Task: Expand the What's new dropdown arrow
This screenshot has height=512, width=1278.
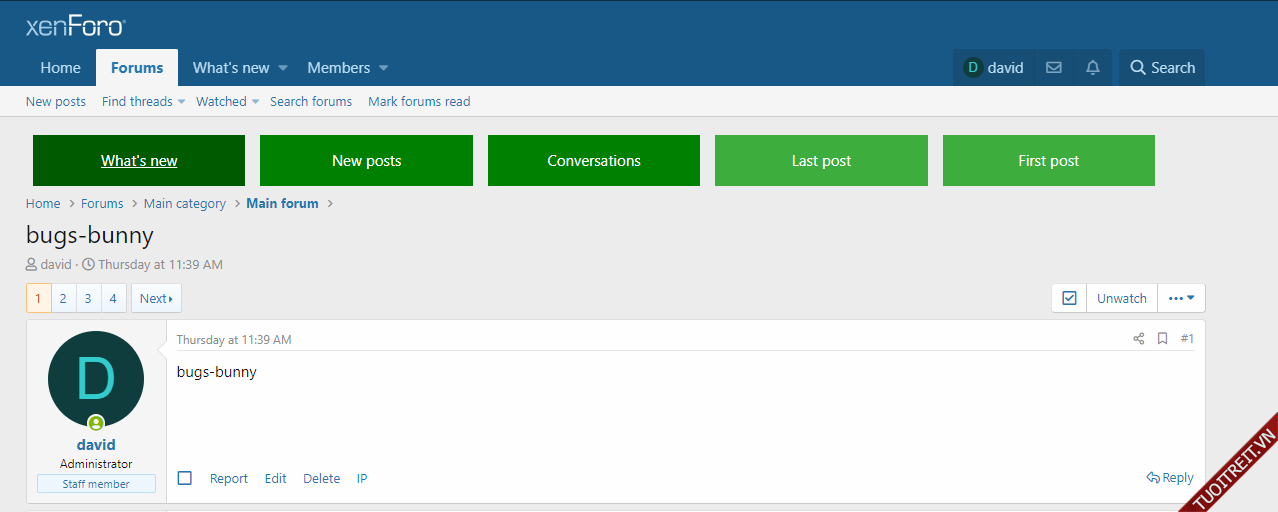Action: point(283,68)
